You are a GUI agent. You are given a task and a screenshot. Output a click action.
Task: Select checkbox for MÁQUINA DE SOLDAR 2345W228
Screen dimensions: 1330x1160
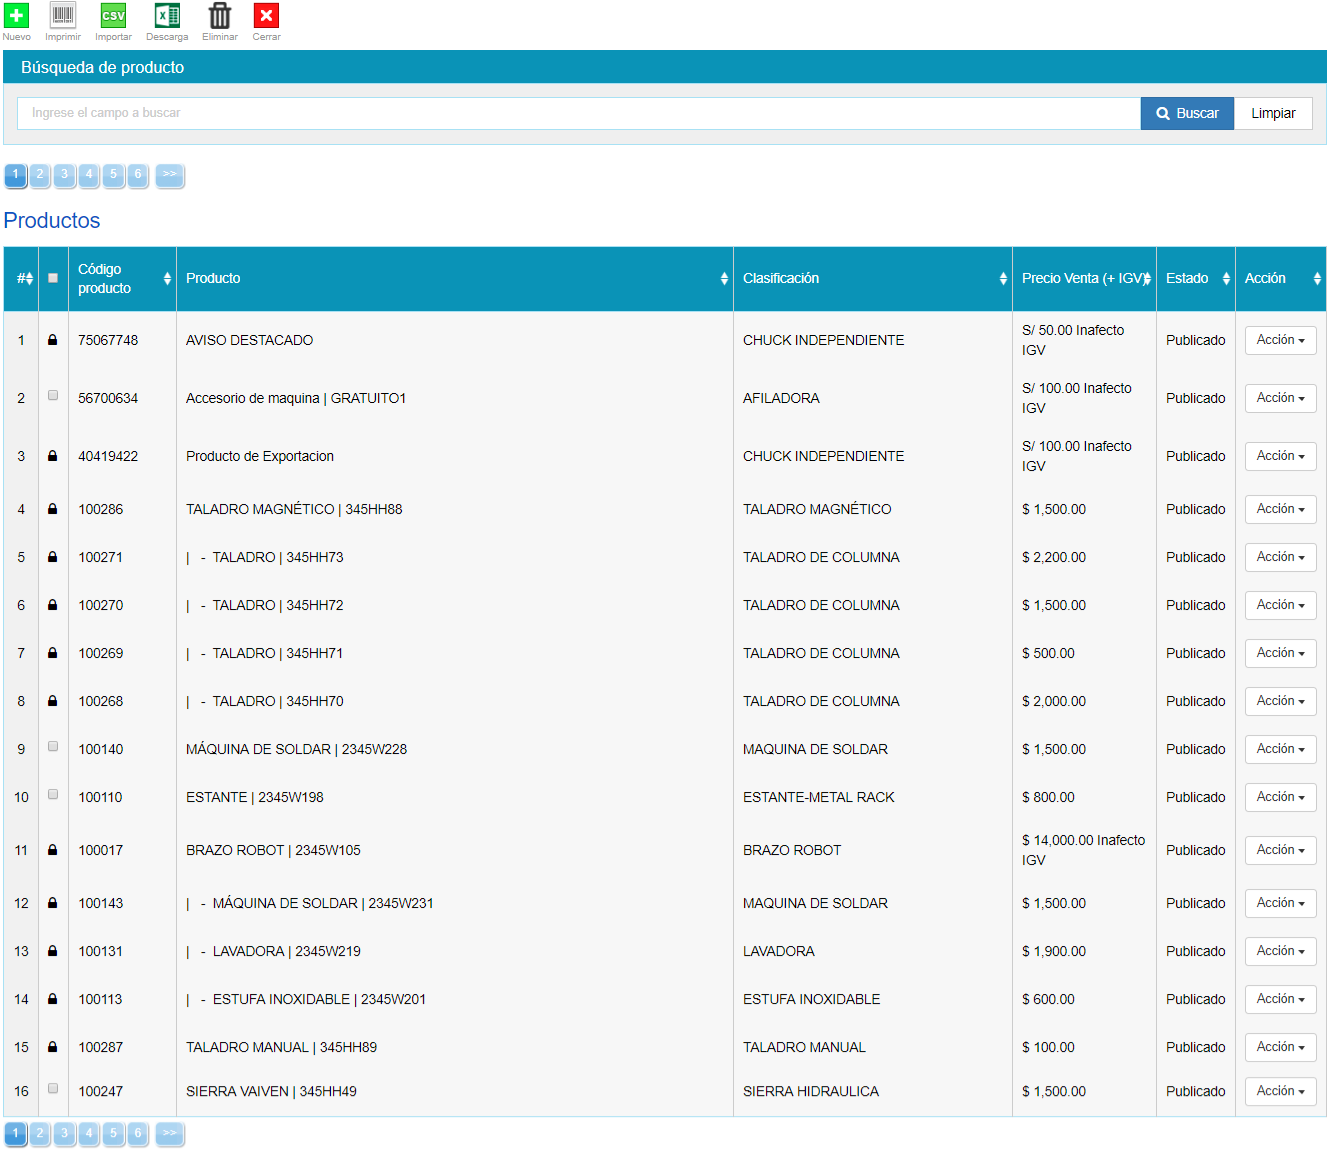[x=53, y=747]
